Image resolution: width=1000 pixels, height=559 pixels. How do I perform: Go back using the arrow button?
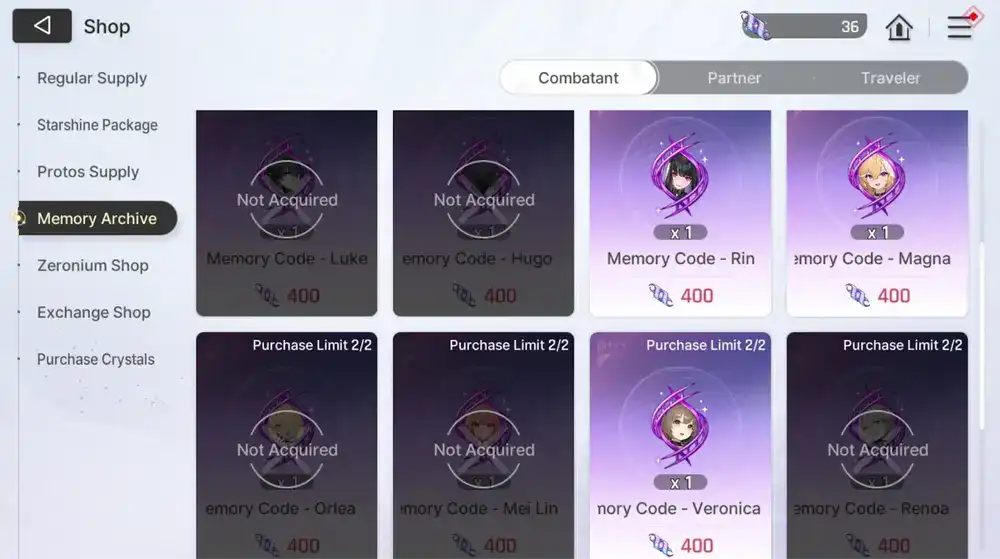coord(42,26)
